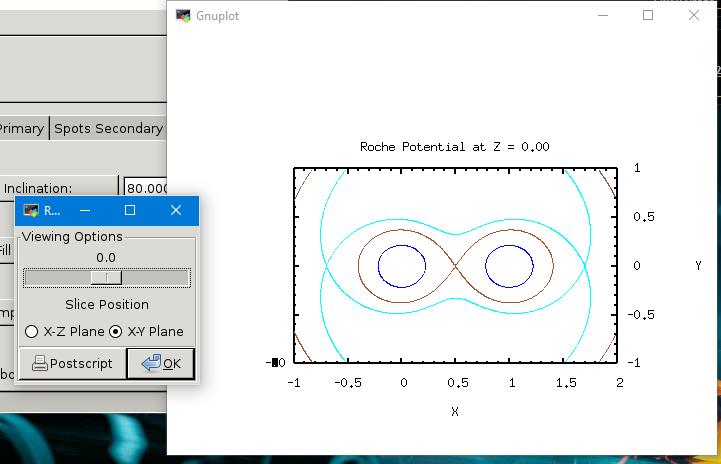Image resolution: width=721 pixels, height=464 pixels.
Task: Select the X-Y Plane radio option
Action: click(x=116, y=331)
